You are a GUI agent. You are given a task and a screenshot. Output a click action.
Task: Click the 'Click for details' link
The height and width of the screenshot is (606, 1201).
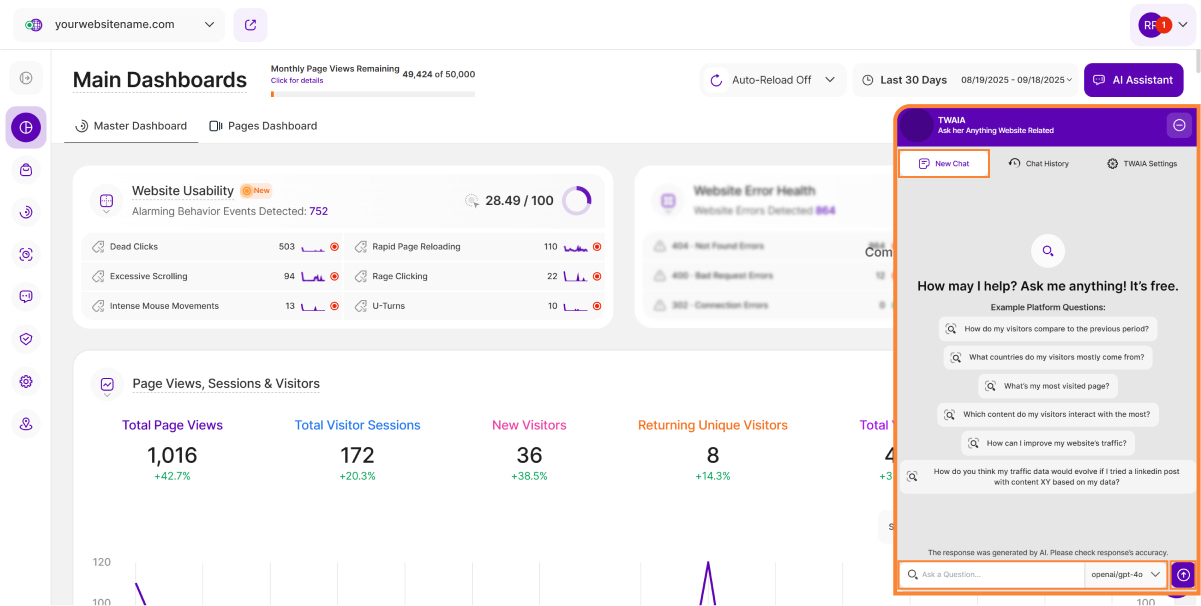[x=297, y=81]
